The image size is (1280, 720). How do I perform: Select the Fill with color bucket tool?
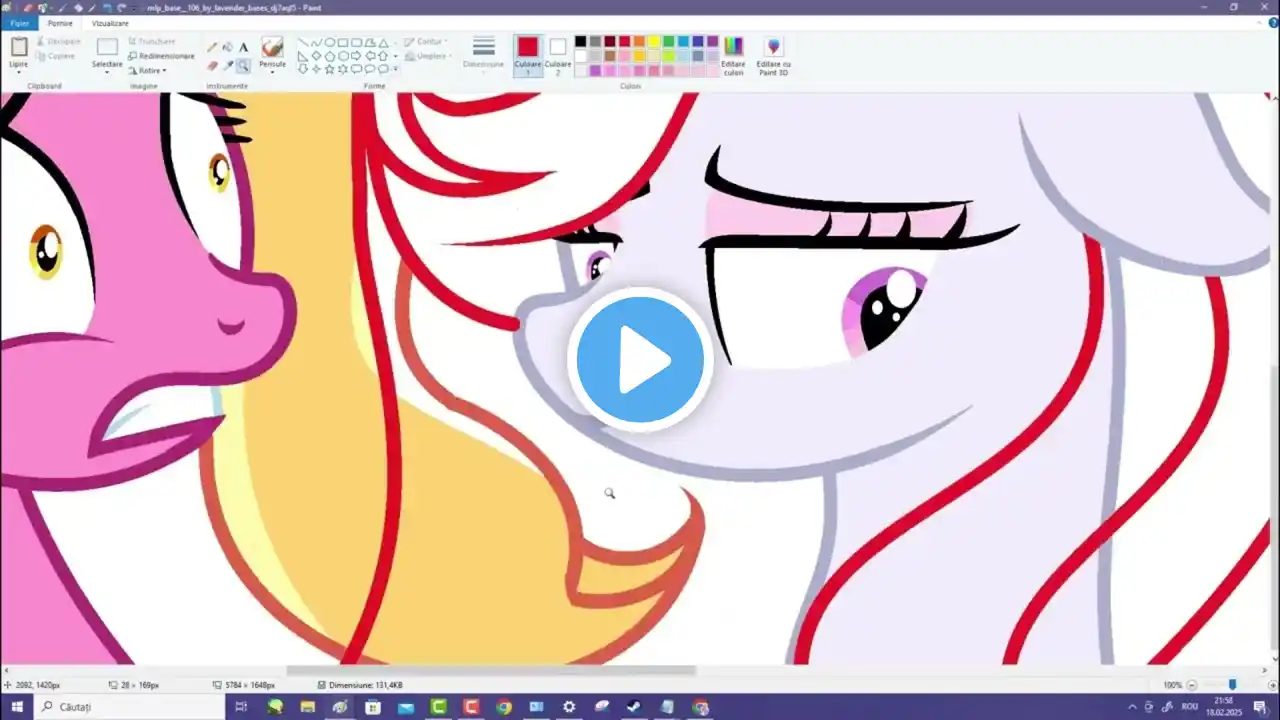tap(227, 47)
